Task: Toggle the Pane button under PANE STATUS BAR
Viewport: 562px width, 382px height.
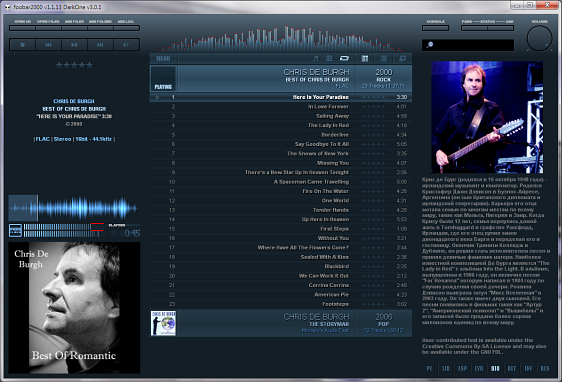Action: pyautogui.click(x=474, y=28)
